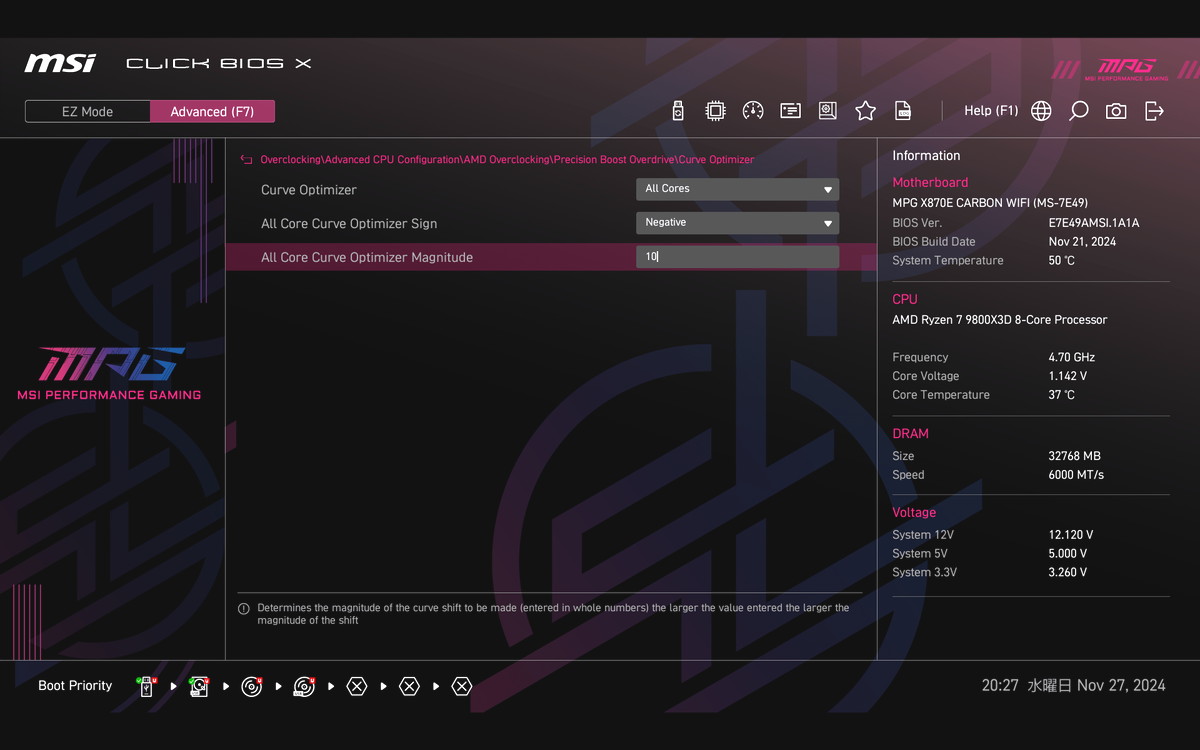Image resolution: width=1200 pixels, height=750 pixels.
Task: Click AMD Ryzen 7 9800X3D processor text
Action: [1000, 320]
